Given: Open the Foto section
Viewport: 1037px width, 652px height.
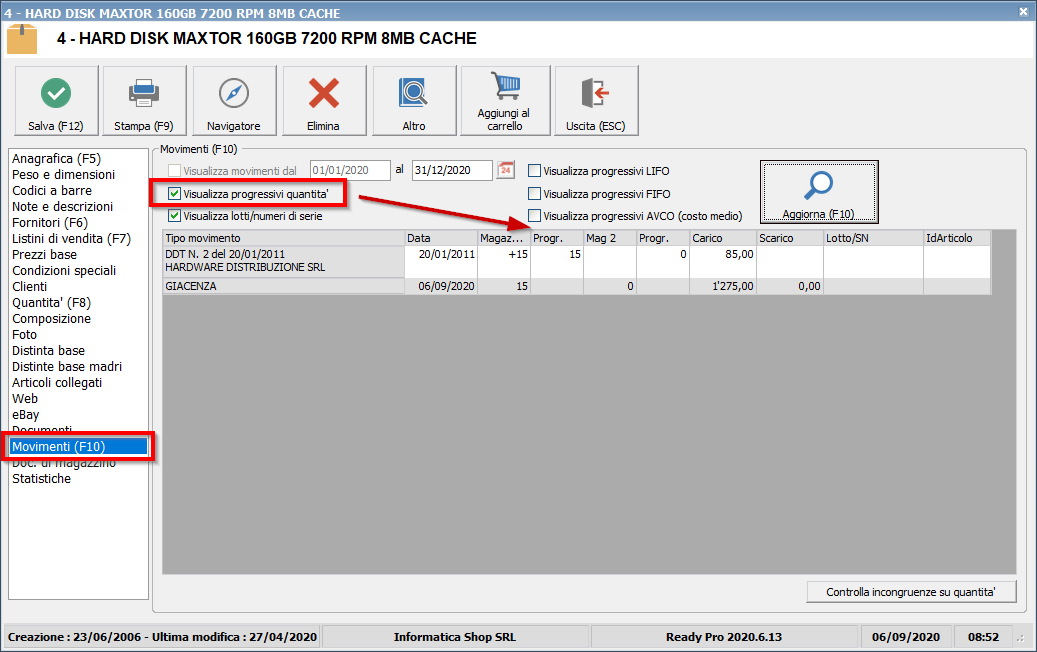Looking at the screenshot, I should (24, 335).
